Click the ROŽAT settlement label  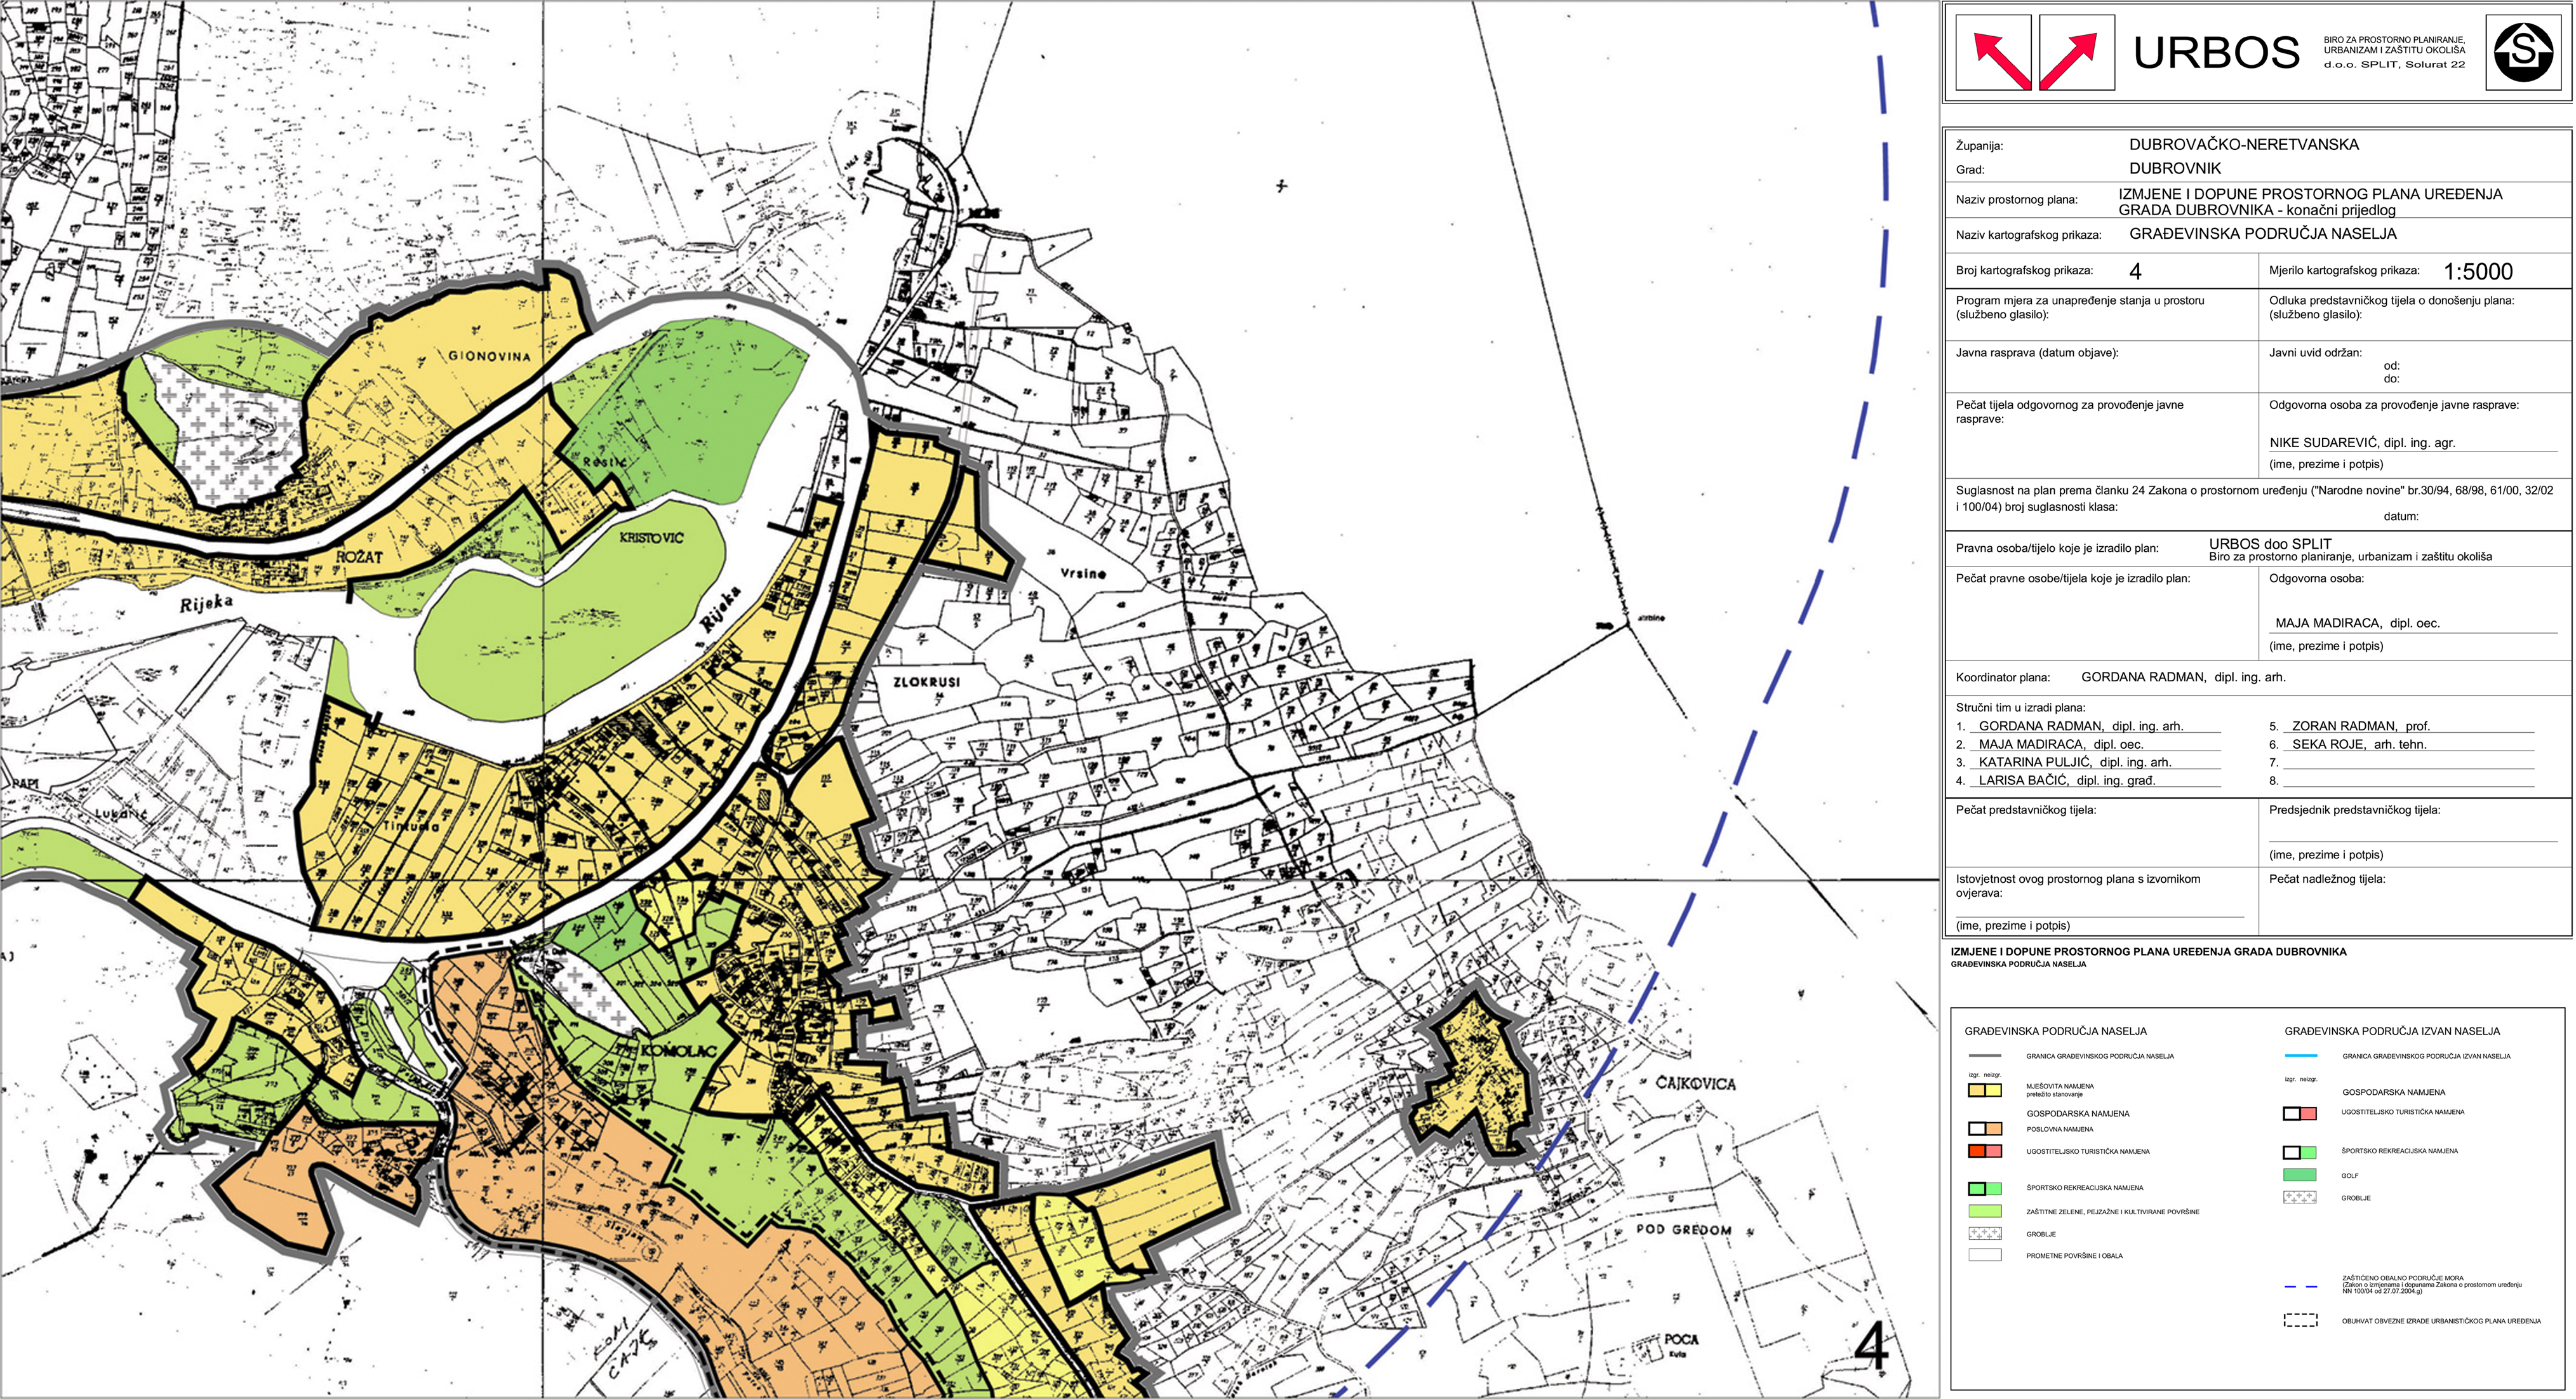[359, 557]
